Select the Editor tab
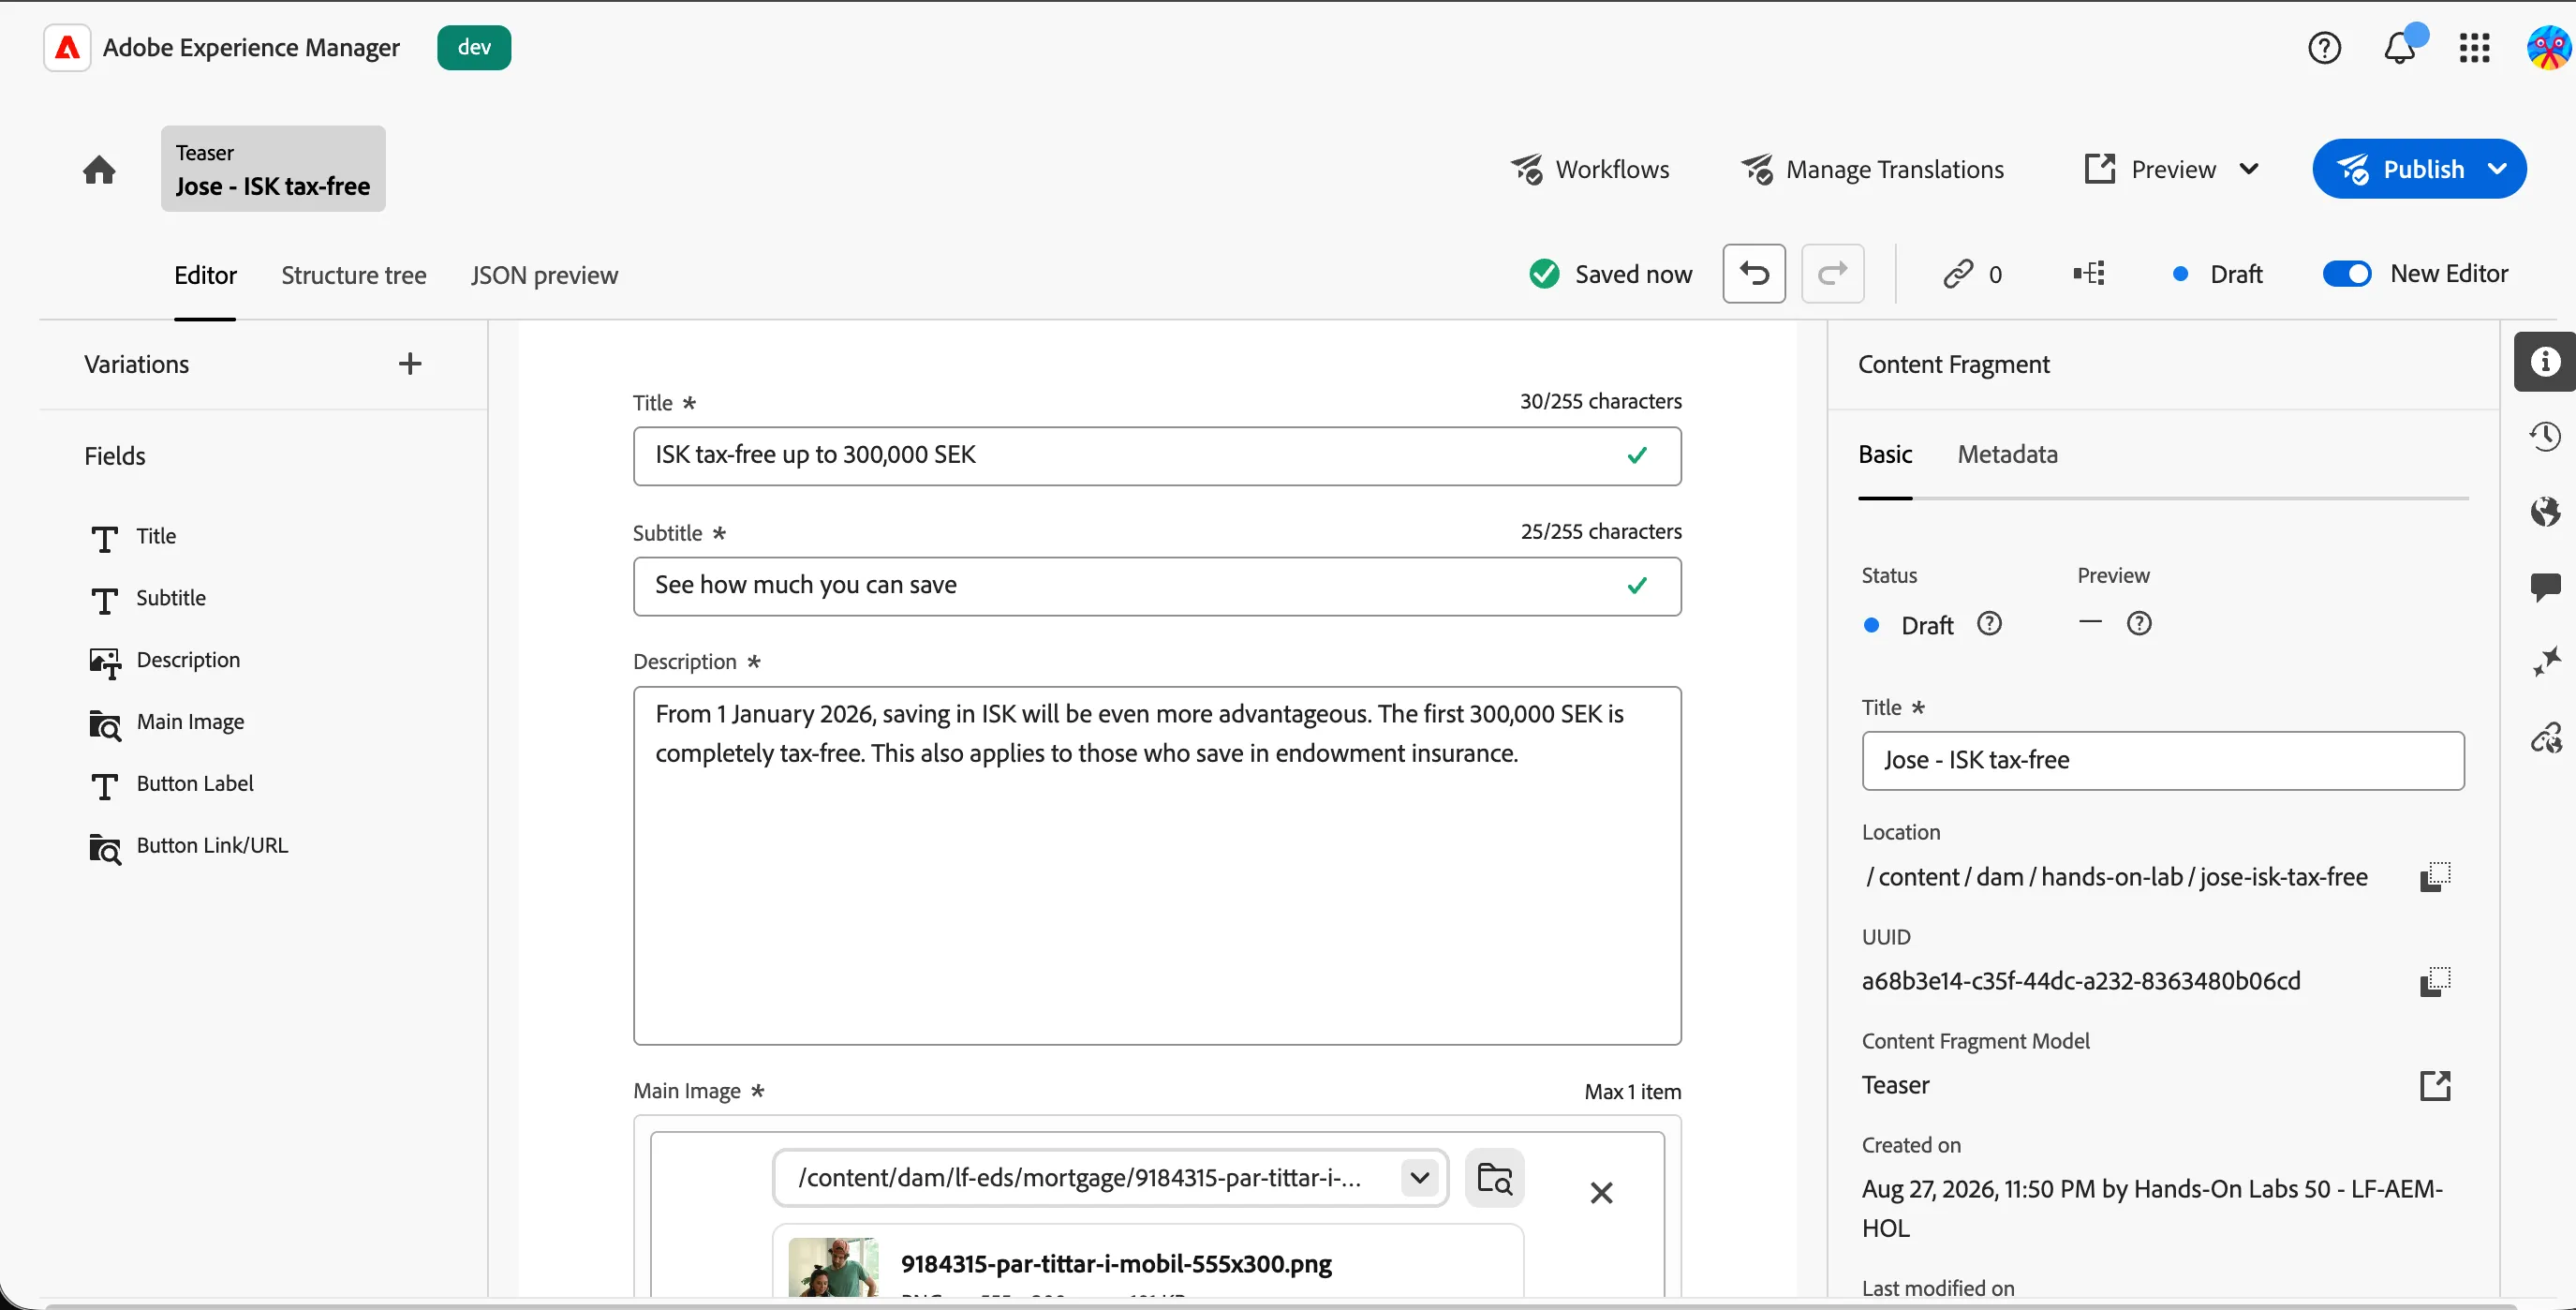The width and height of the screenshot is (2576, 1310). [x=205, y=275]
